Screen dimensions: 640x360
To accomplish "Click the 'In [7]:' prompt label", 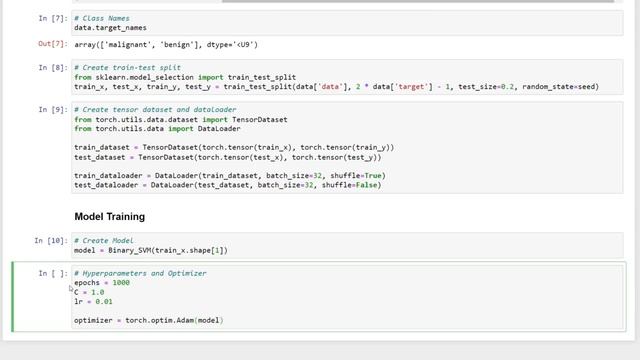I will [53, 18].
